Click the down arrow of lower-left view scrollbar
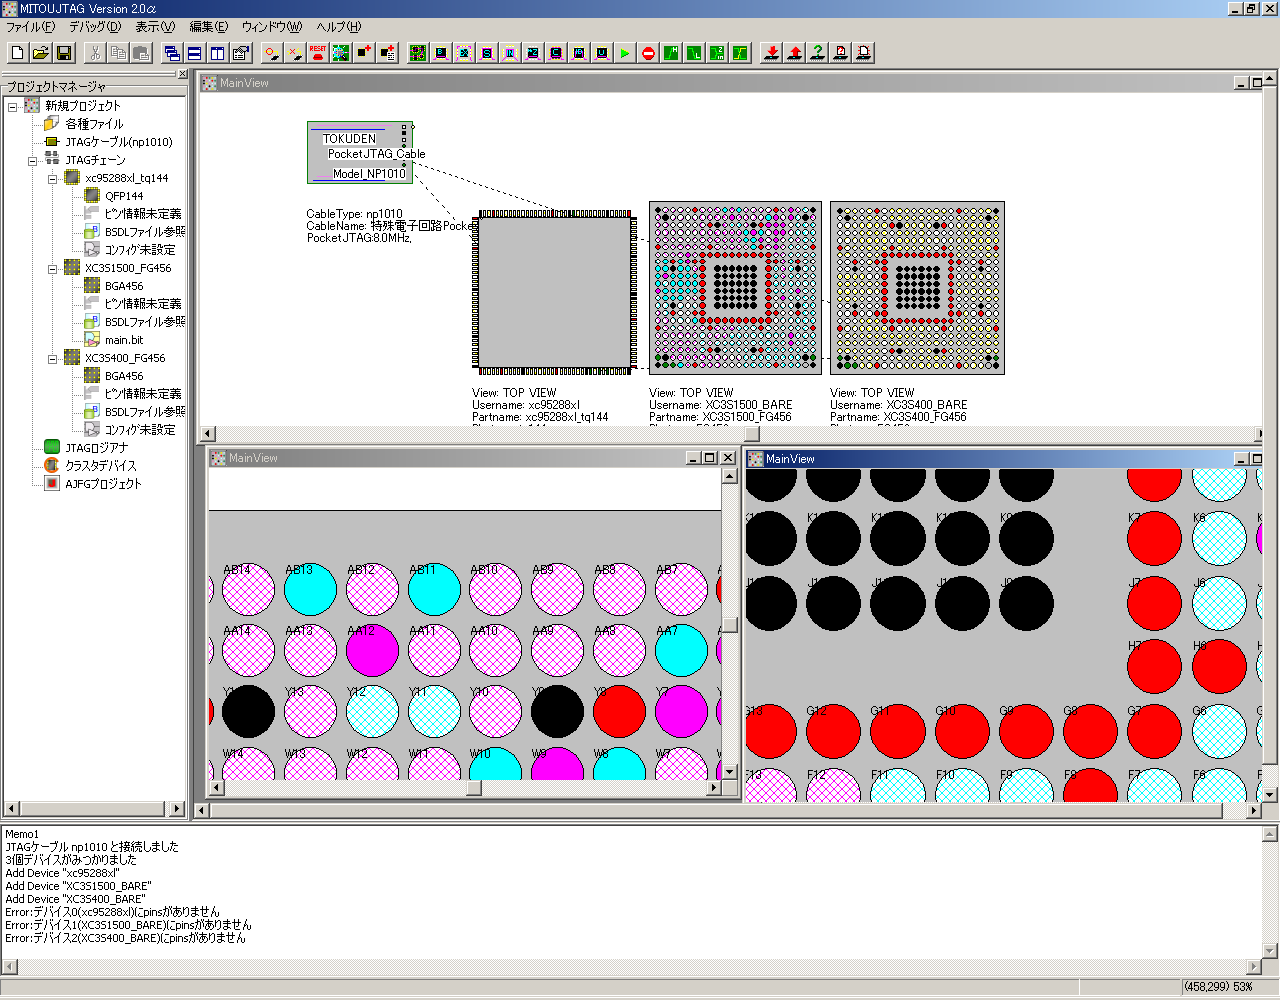Screen dimensions: 1280x1000 pos(729,772)
